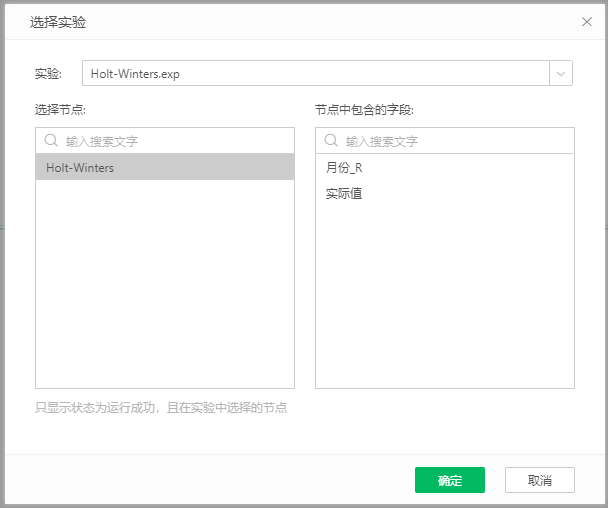Open the Holt-Winters.exp combo box
Image resolution: width=608 pixels, height=508 pixels.
click(x=315, y=74)
